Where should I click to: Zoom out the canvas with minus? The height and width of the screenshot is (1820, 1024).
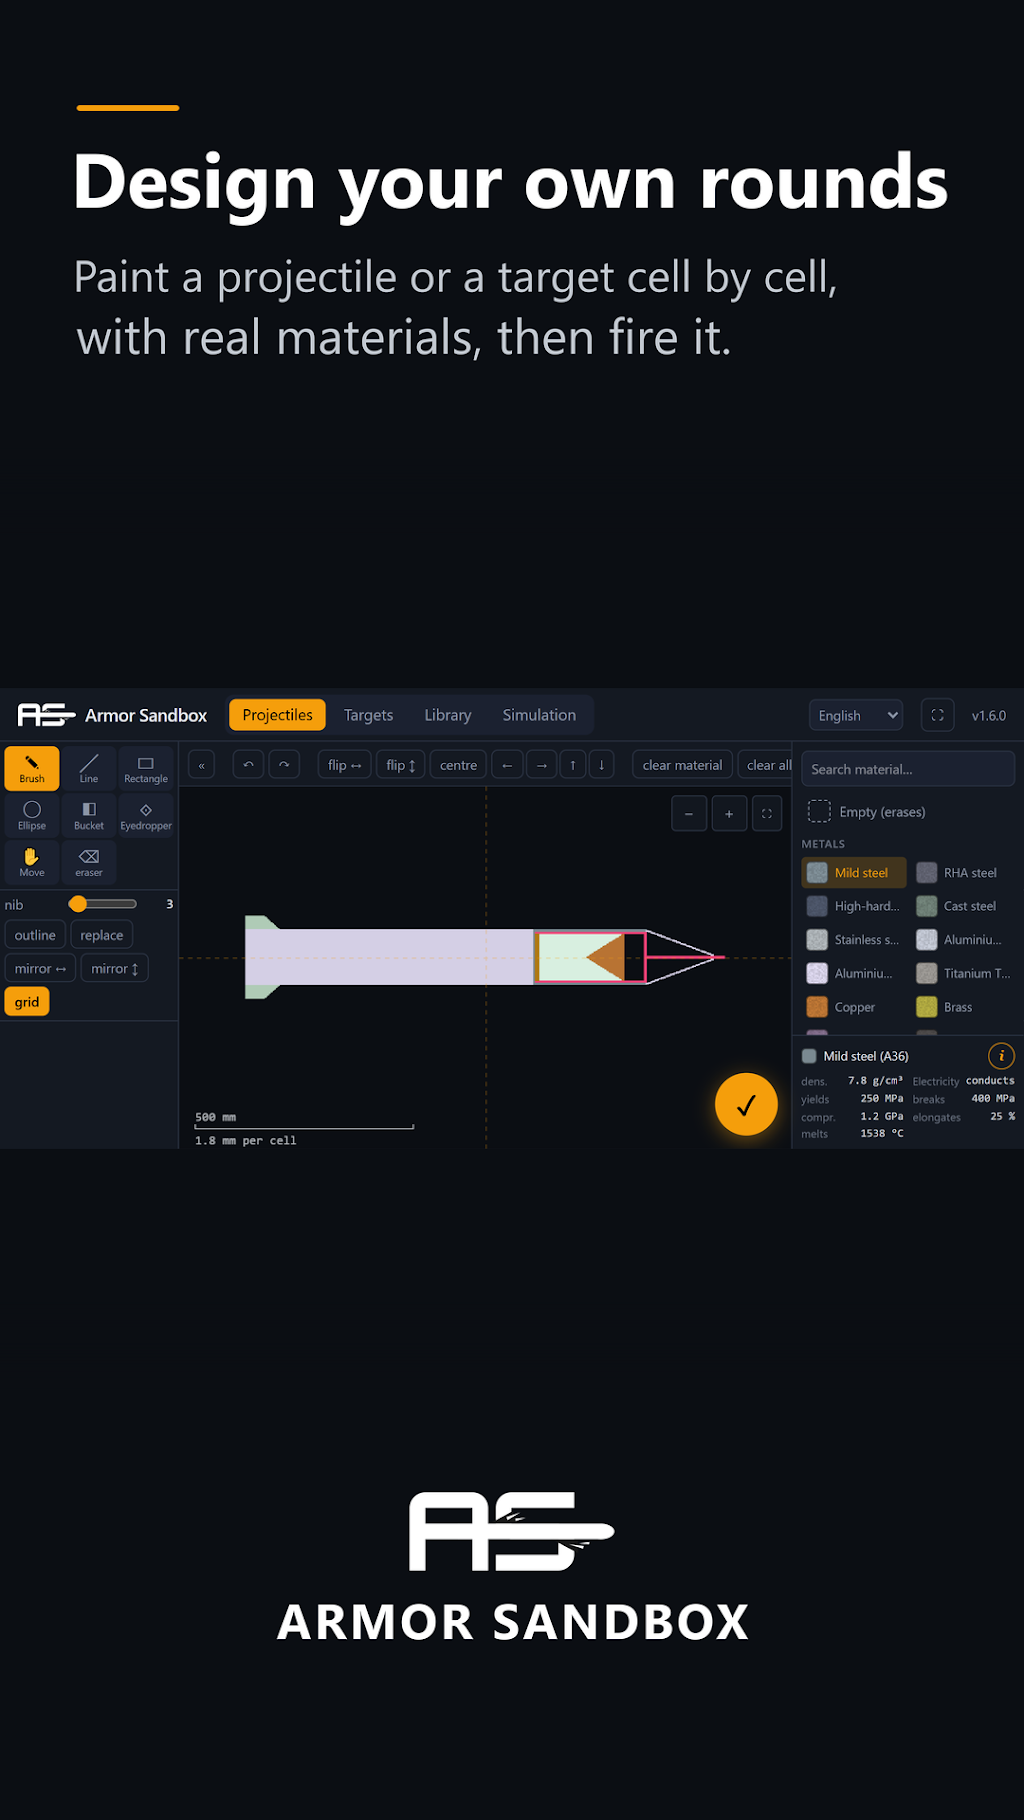(x=689, y=814)
